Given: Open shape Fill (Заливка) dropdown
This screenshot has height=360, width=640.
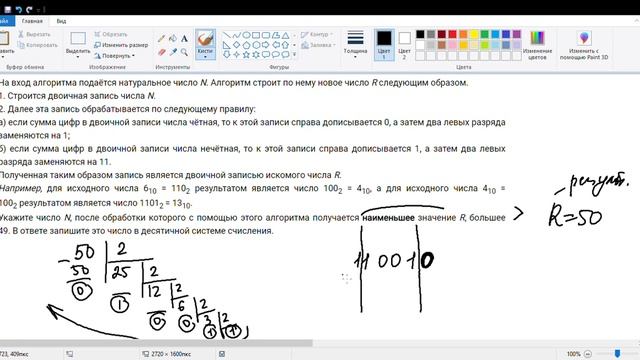Looking at the screenshot, I should pos(318,45).
